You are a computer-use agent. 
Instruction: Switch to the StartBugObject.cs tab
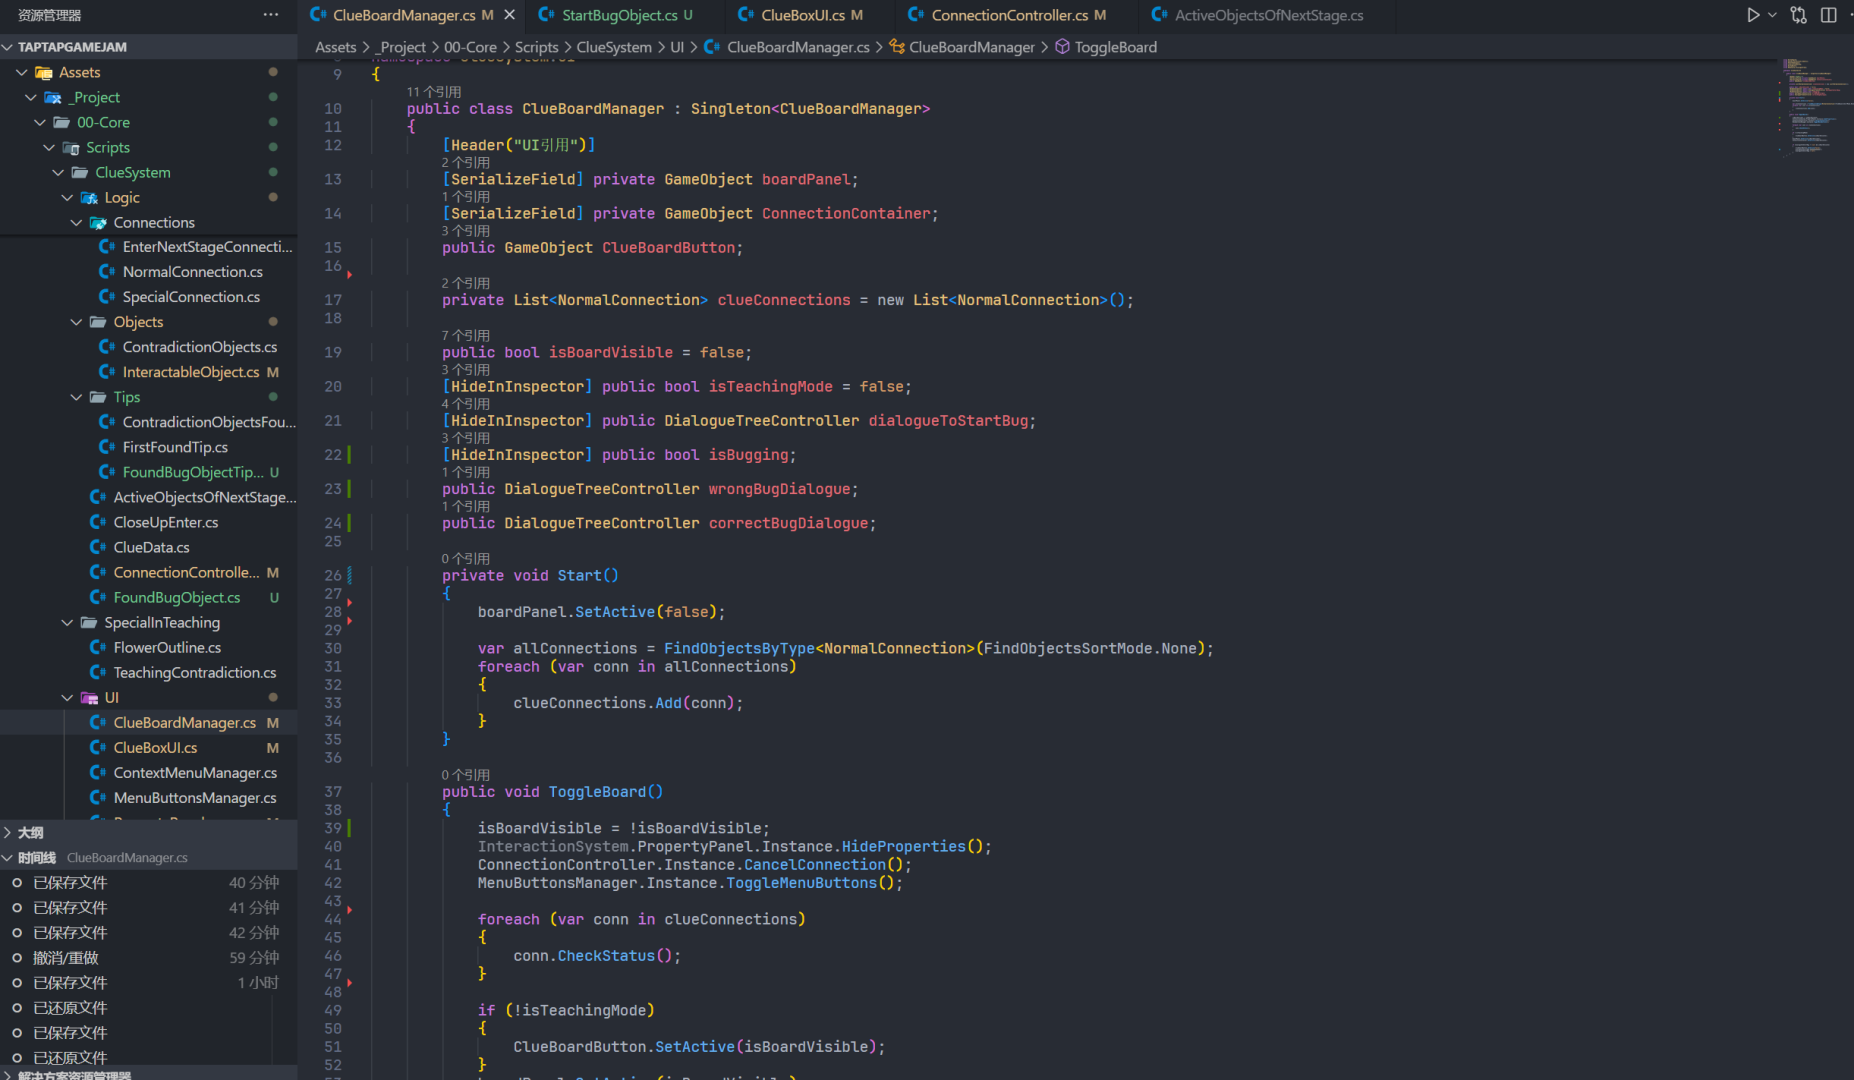tap(619, 15)
